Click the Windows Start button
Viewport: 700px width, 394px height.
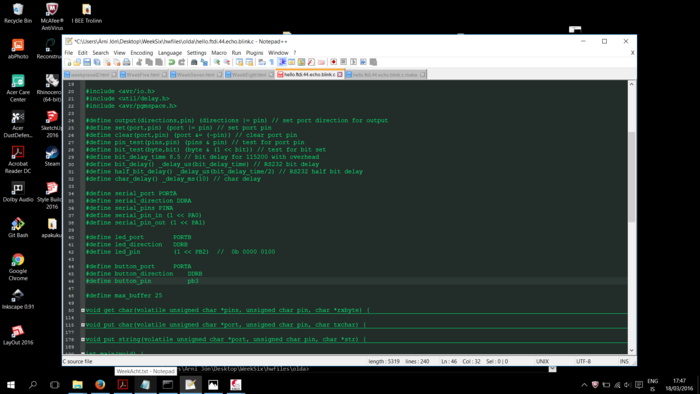tap(11, 385)
